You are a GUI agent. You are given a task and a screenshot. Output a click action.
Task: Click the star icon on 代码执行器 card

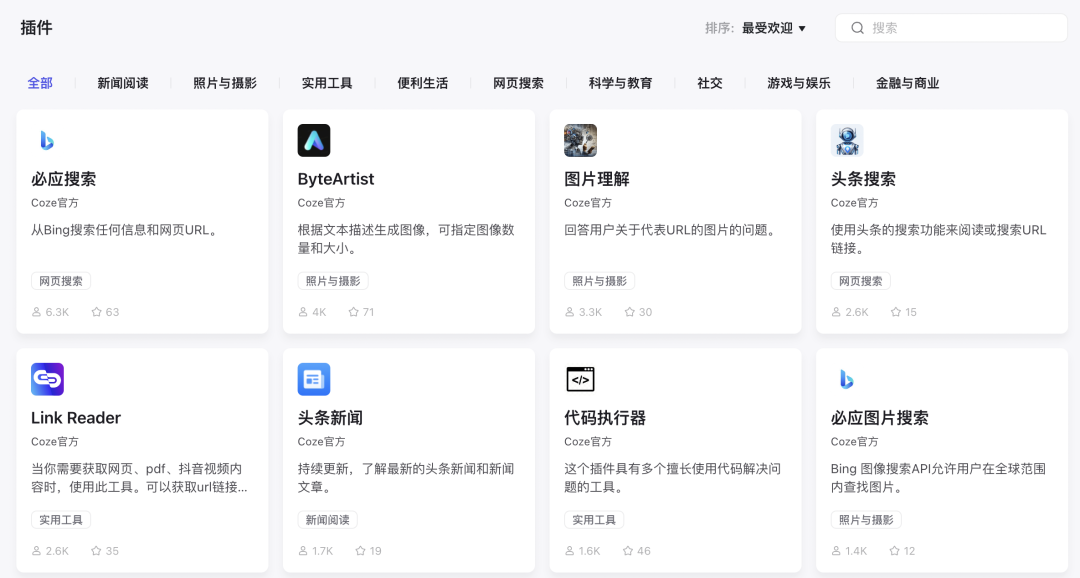click(627, 551)
